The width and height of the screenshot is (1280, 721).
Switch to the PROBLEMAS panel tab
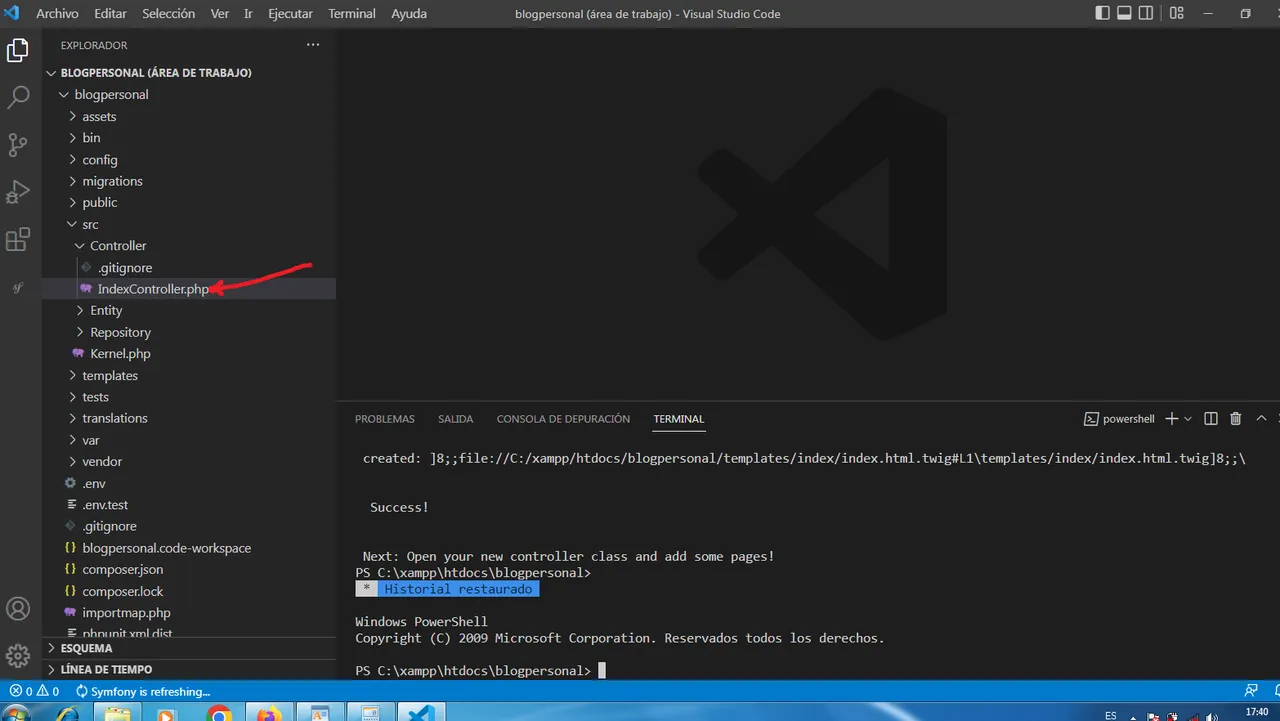[385, 419]
